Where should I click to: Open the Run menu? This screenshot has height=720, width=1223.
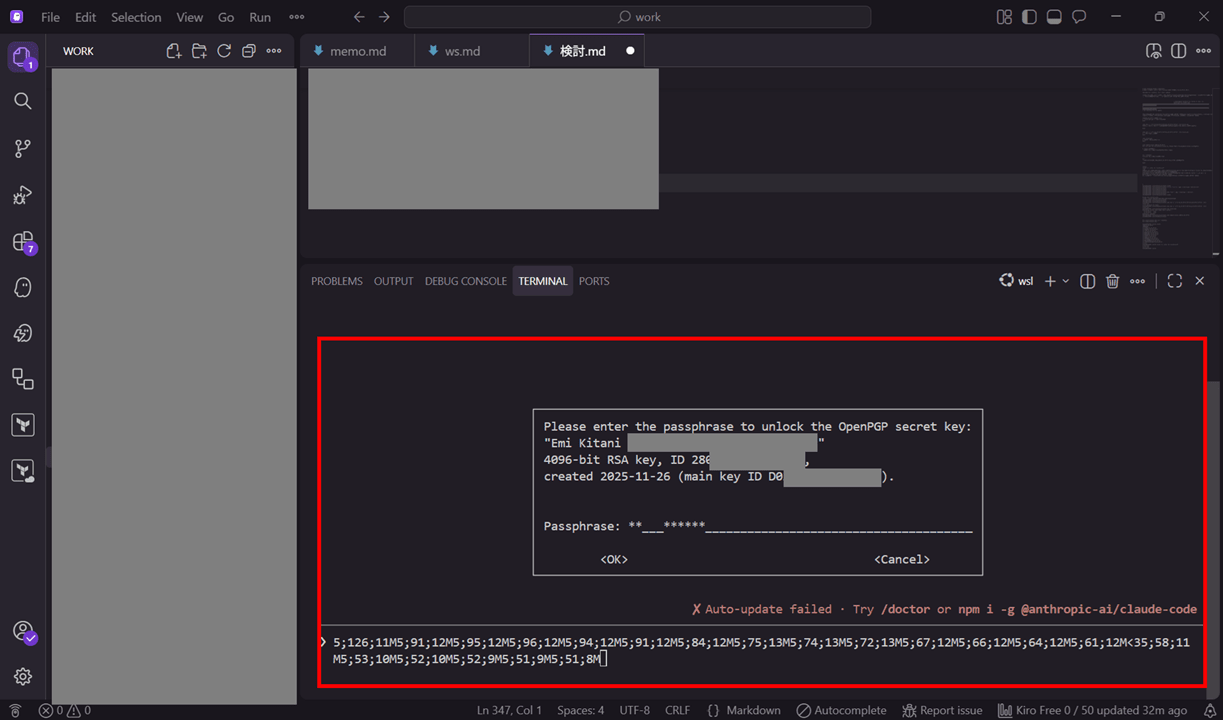pos(260,17)
